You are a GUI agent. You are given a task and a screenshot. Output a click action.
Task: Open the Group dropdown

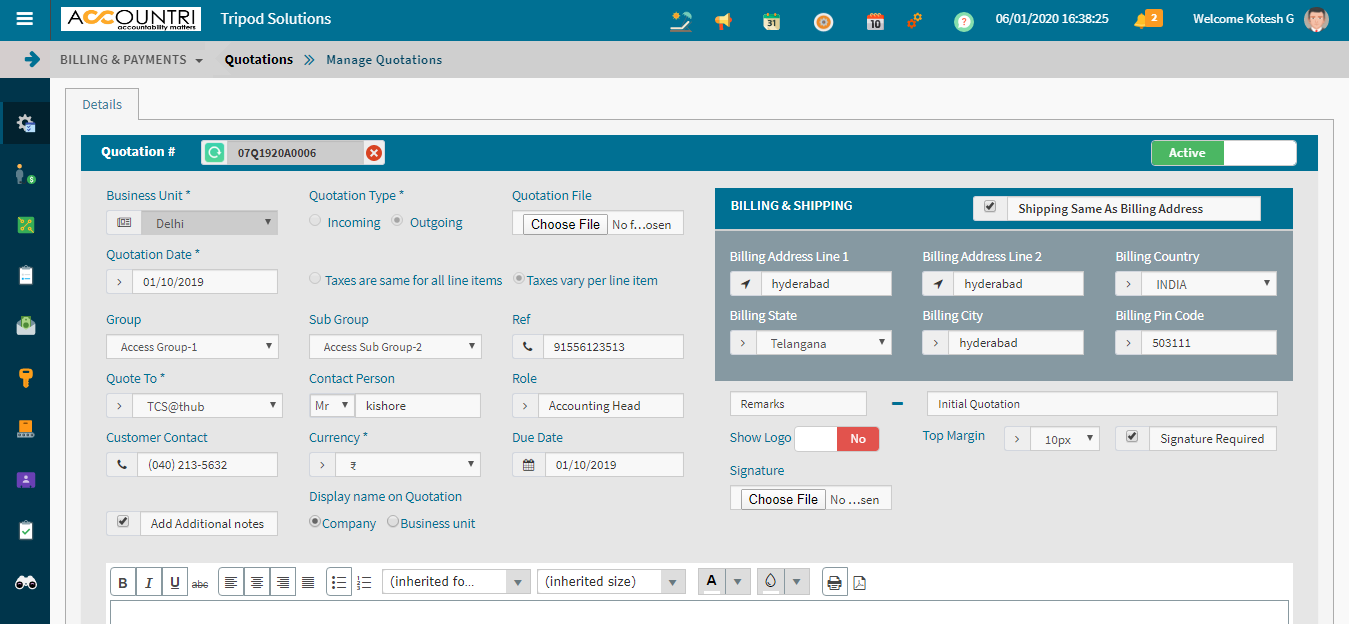pos(192,347)
